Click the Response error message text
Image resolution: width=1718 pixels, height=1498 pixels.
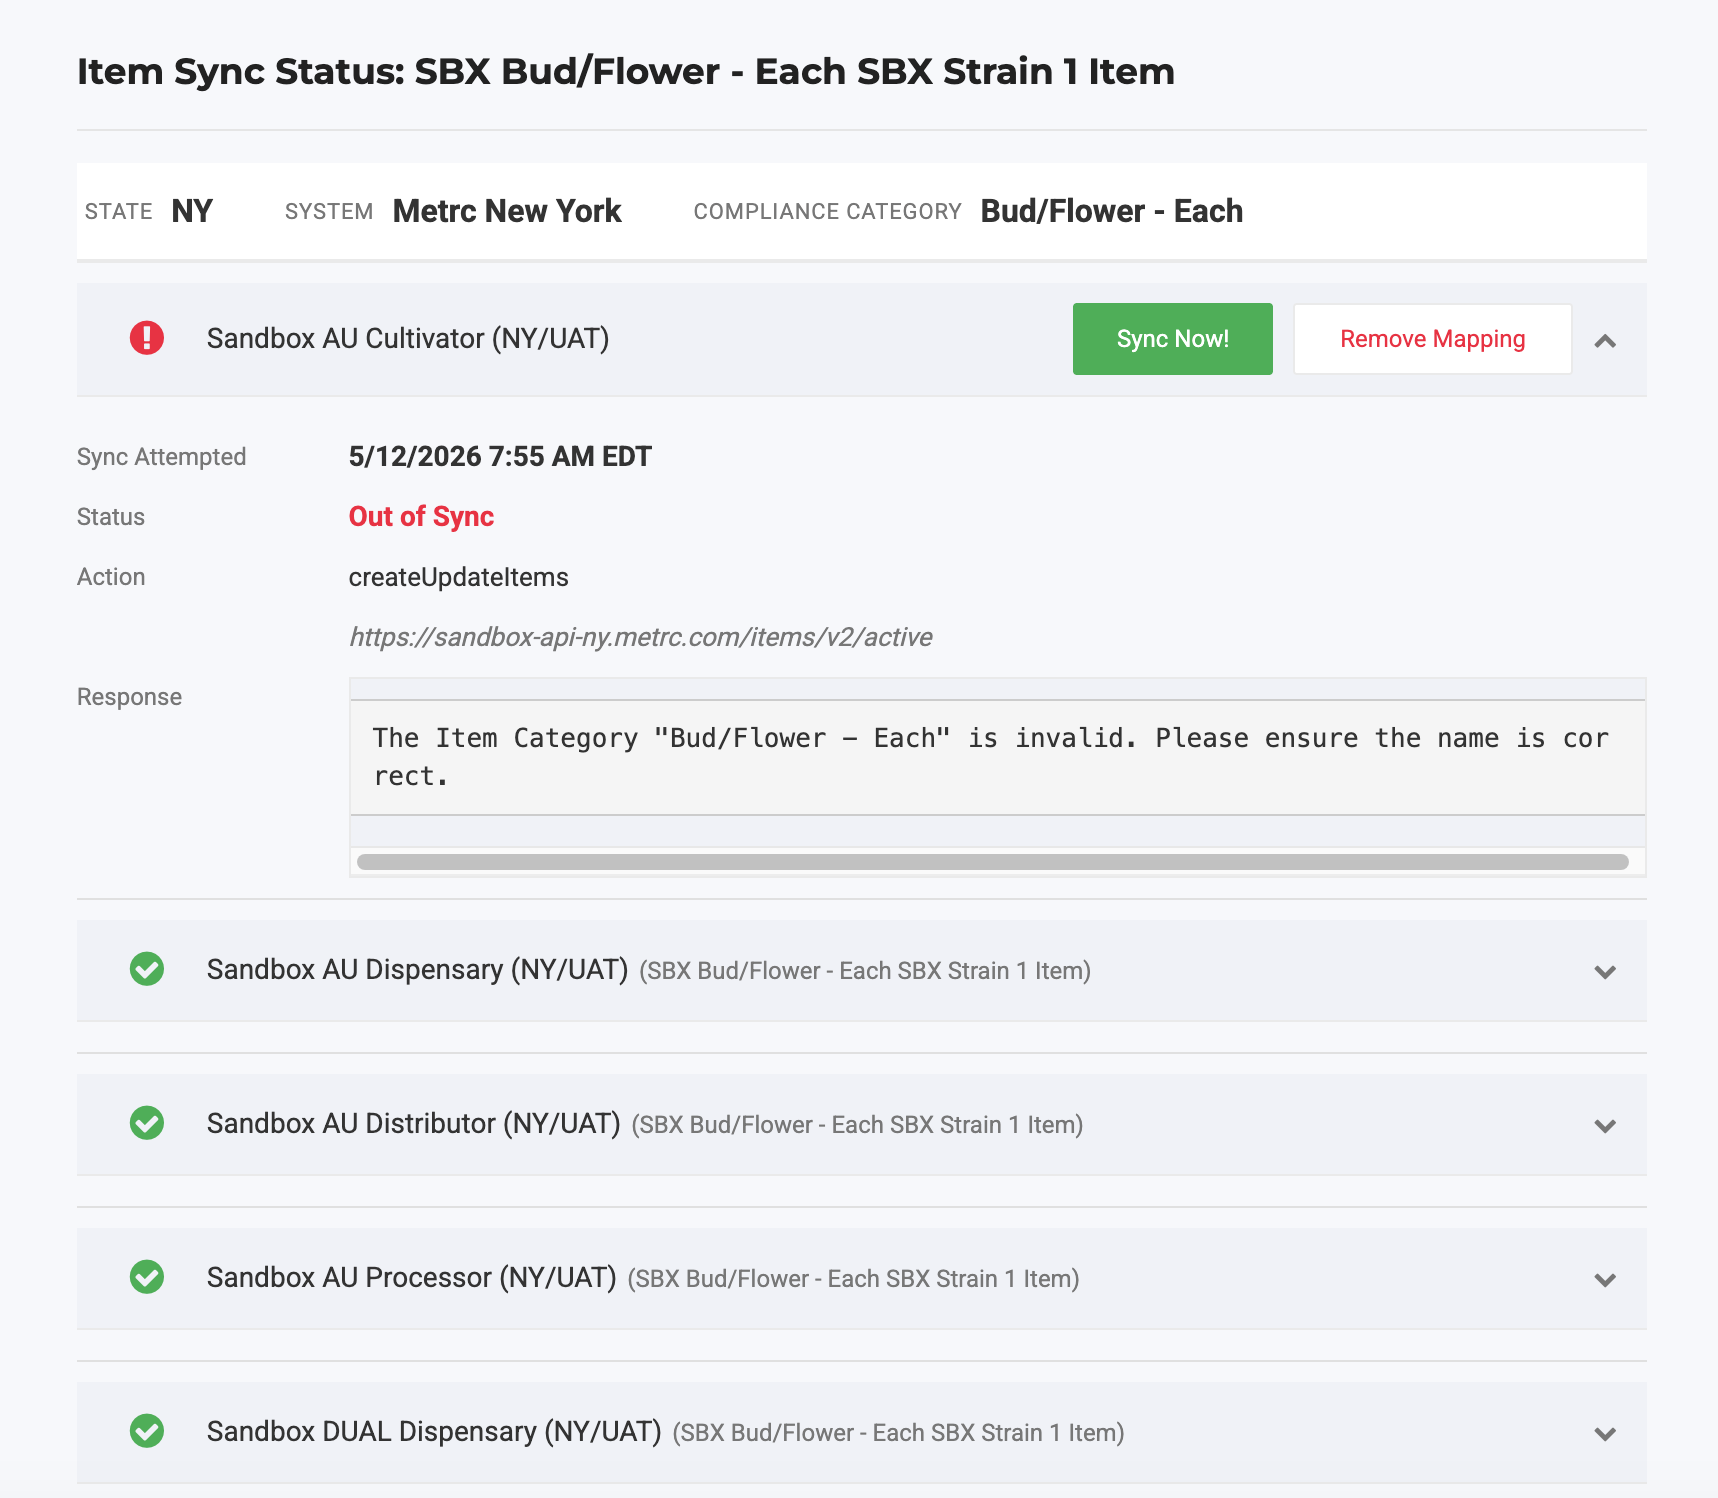pyautogui.click(x=990, y=757)
